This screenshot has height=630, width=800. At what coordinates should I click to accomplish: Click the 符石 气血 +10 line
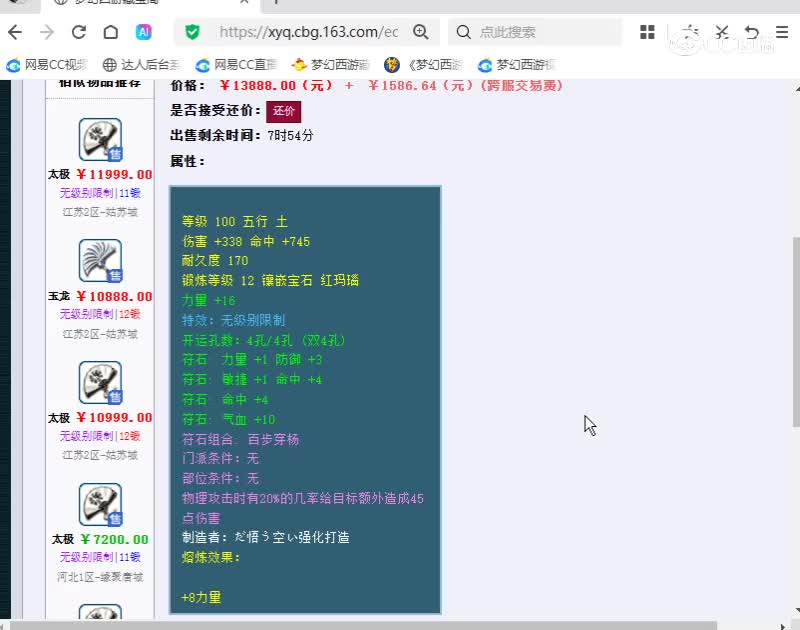click(x=229, y=419)
